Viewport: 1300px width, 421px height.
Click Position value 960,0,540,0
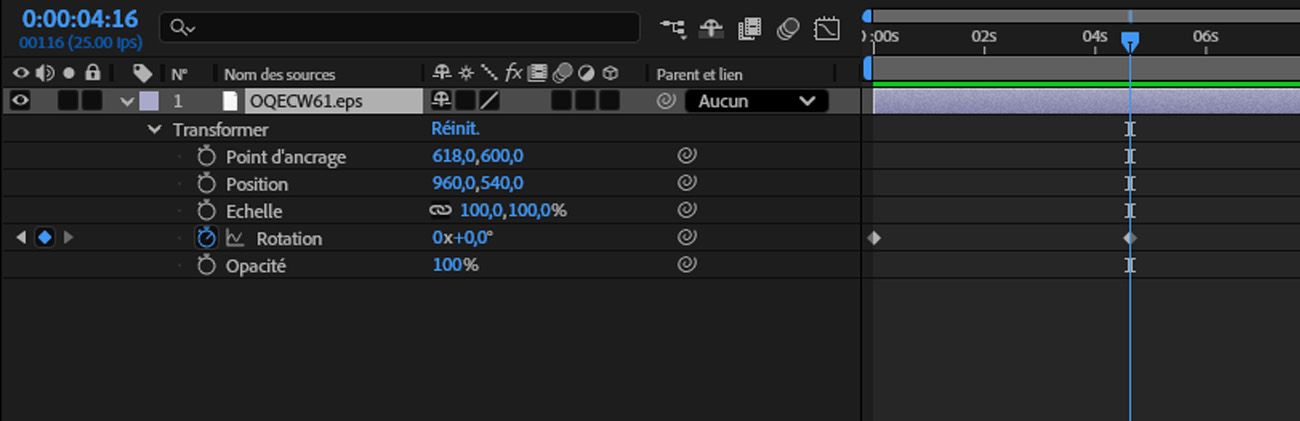tap(478, 184)
